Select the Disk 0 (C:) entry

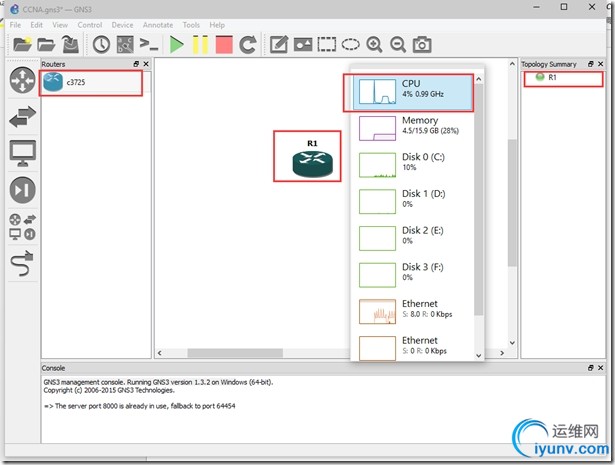click(413, 165)
